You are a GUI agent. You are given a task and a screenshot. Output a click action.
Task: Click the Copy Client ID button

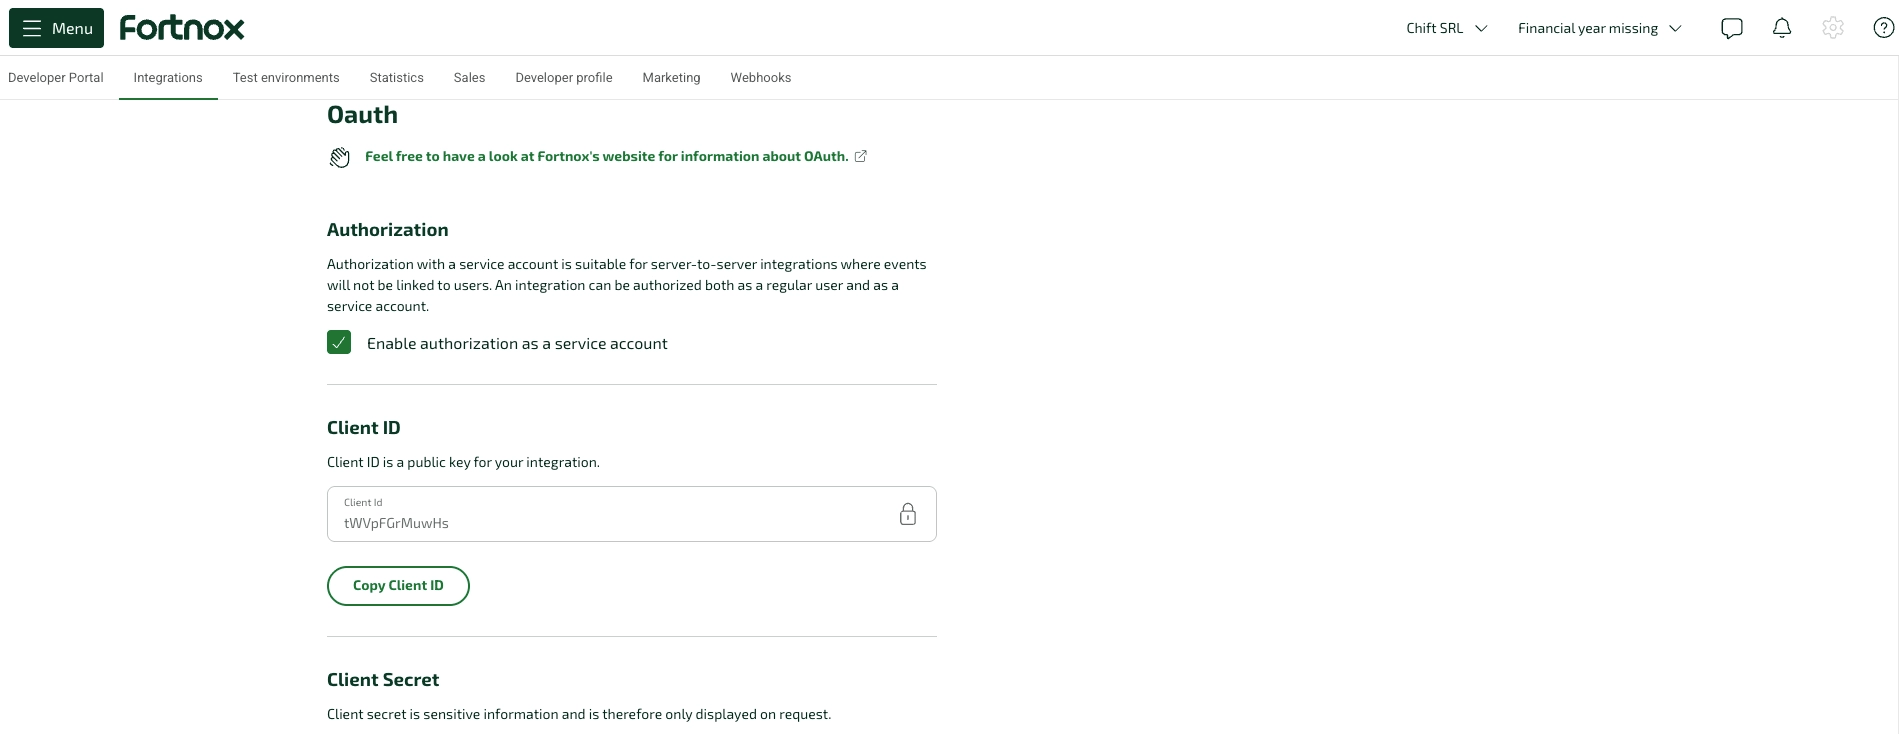coord(398,586)
